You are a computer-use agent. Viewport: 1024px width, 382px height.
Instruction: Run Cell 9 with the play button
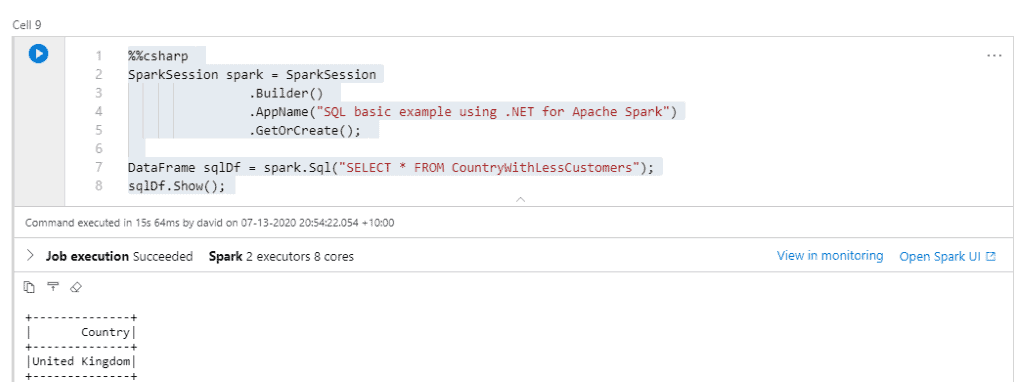pos(39,54)
